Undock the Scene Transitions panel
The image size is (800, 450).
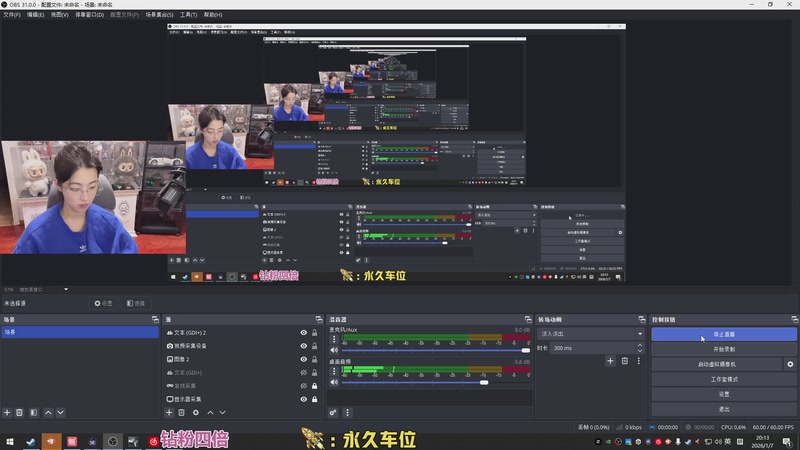642,319
